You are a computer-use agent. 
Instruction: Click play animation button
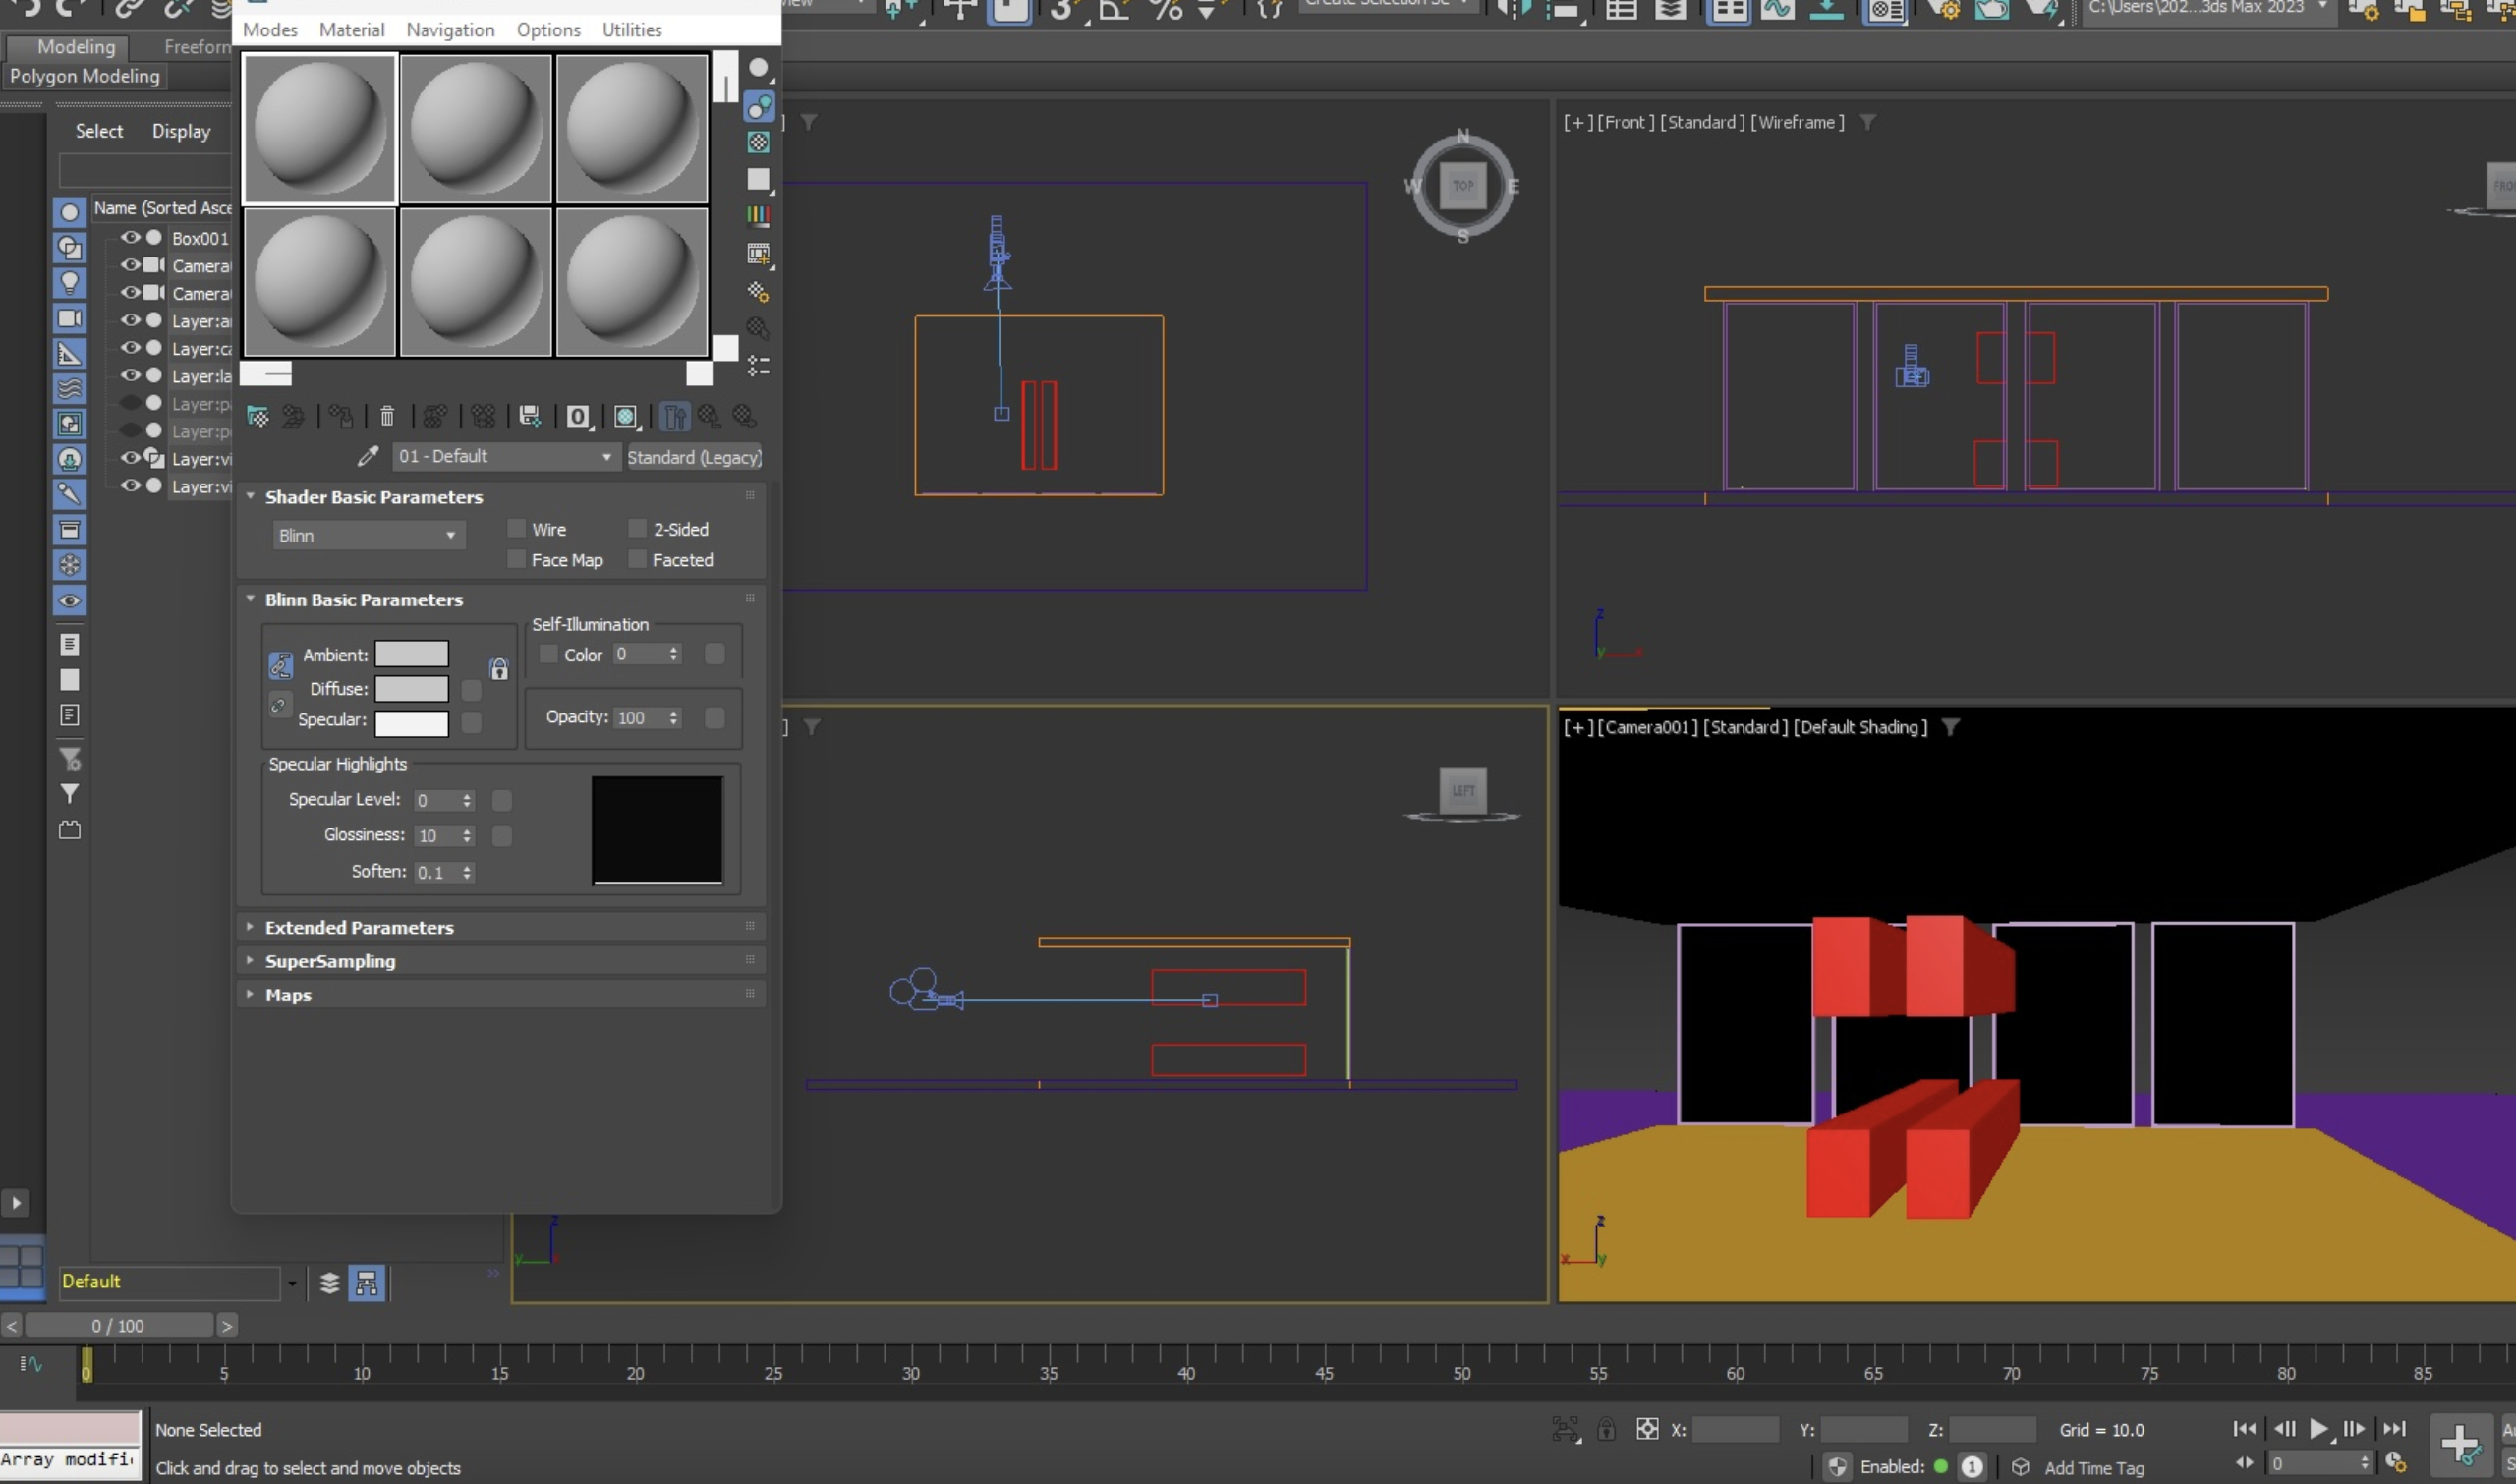tap(2319, 1429)
